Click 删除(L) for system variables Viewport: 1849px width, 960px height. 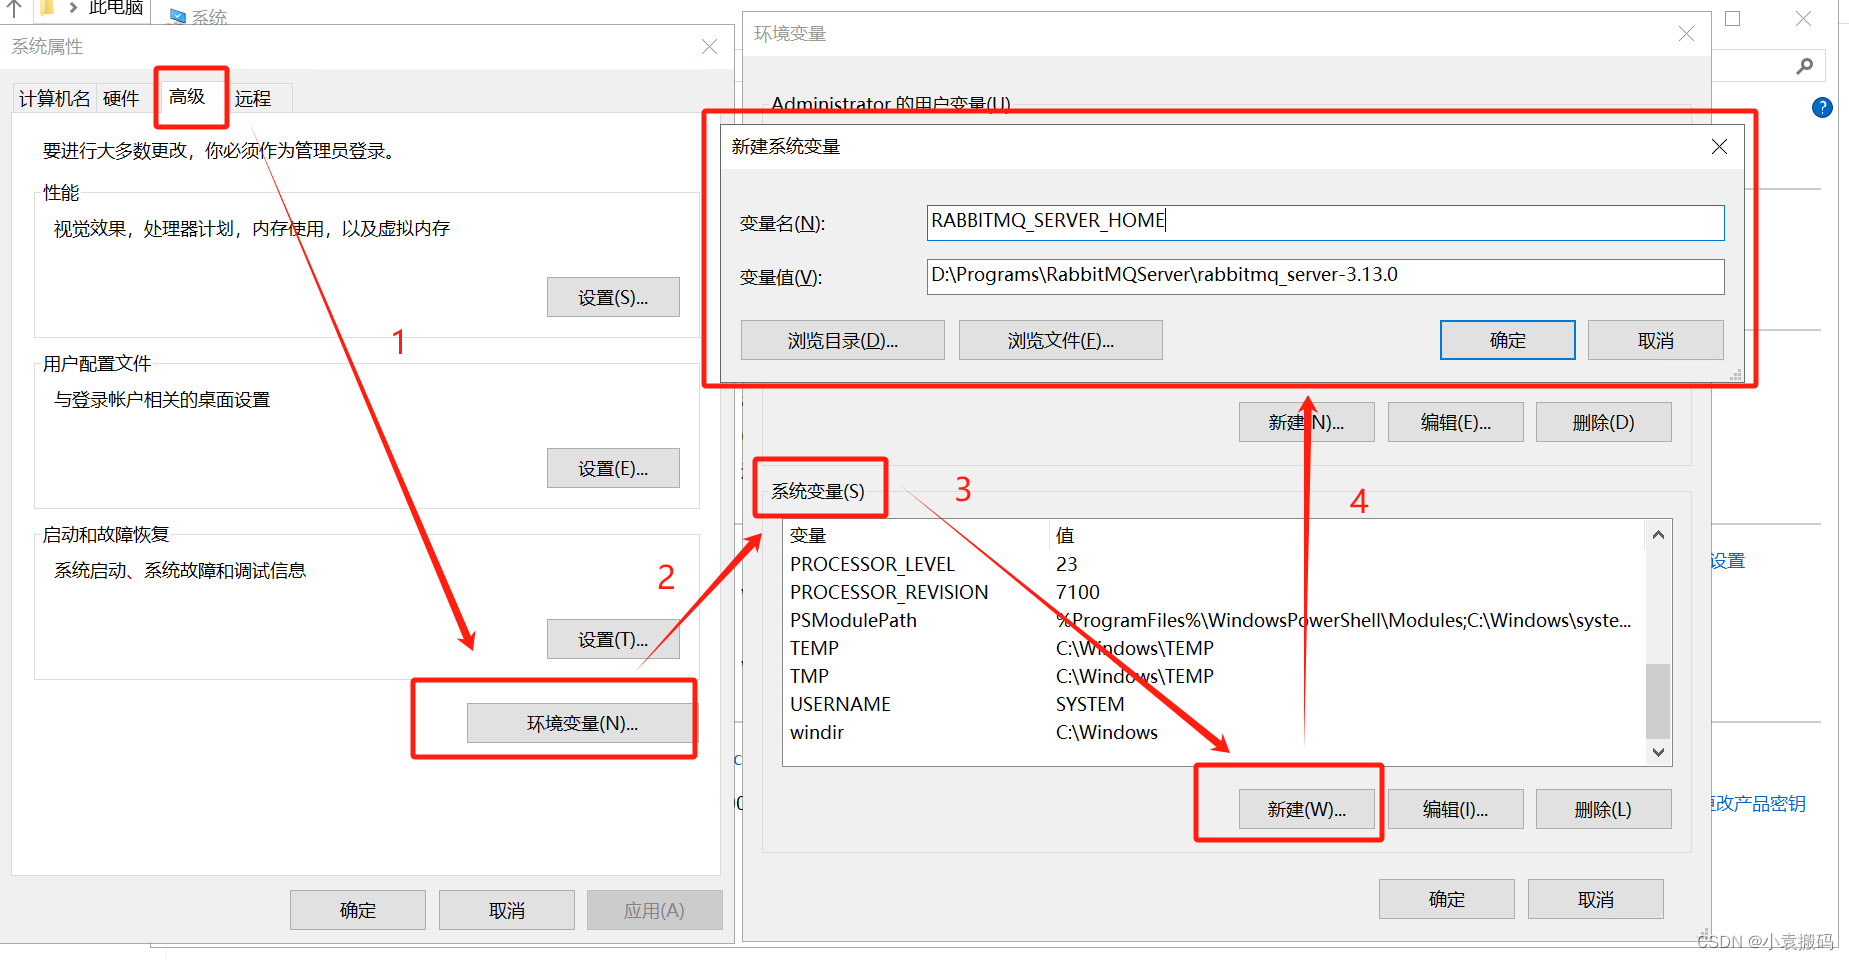[x=1603, y=809]
